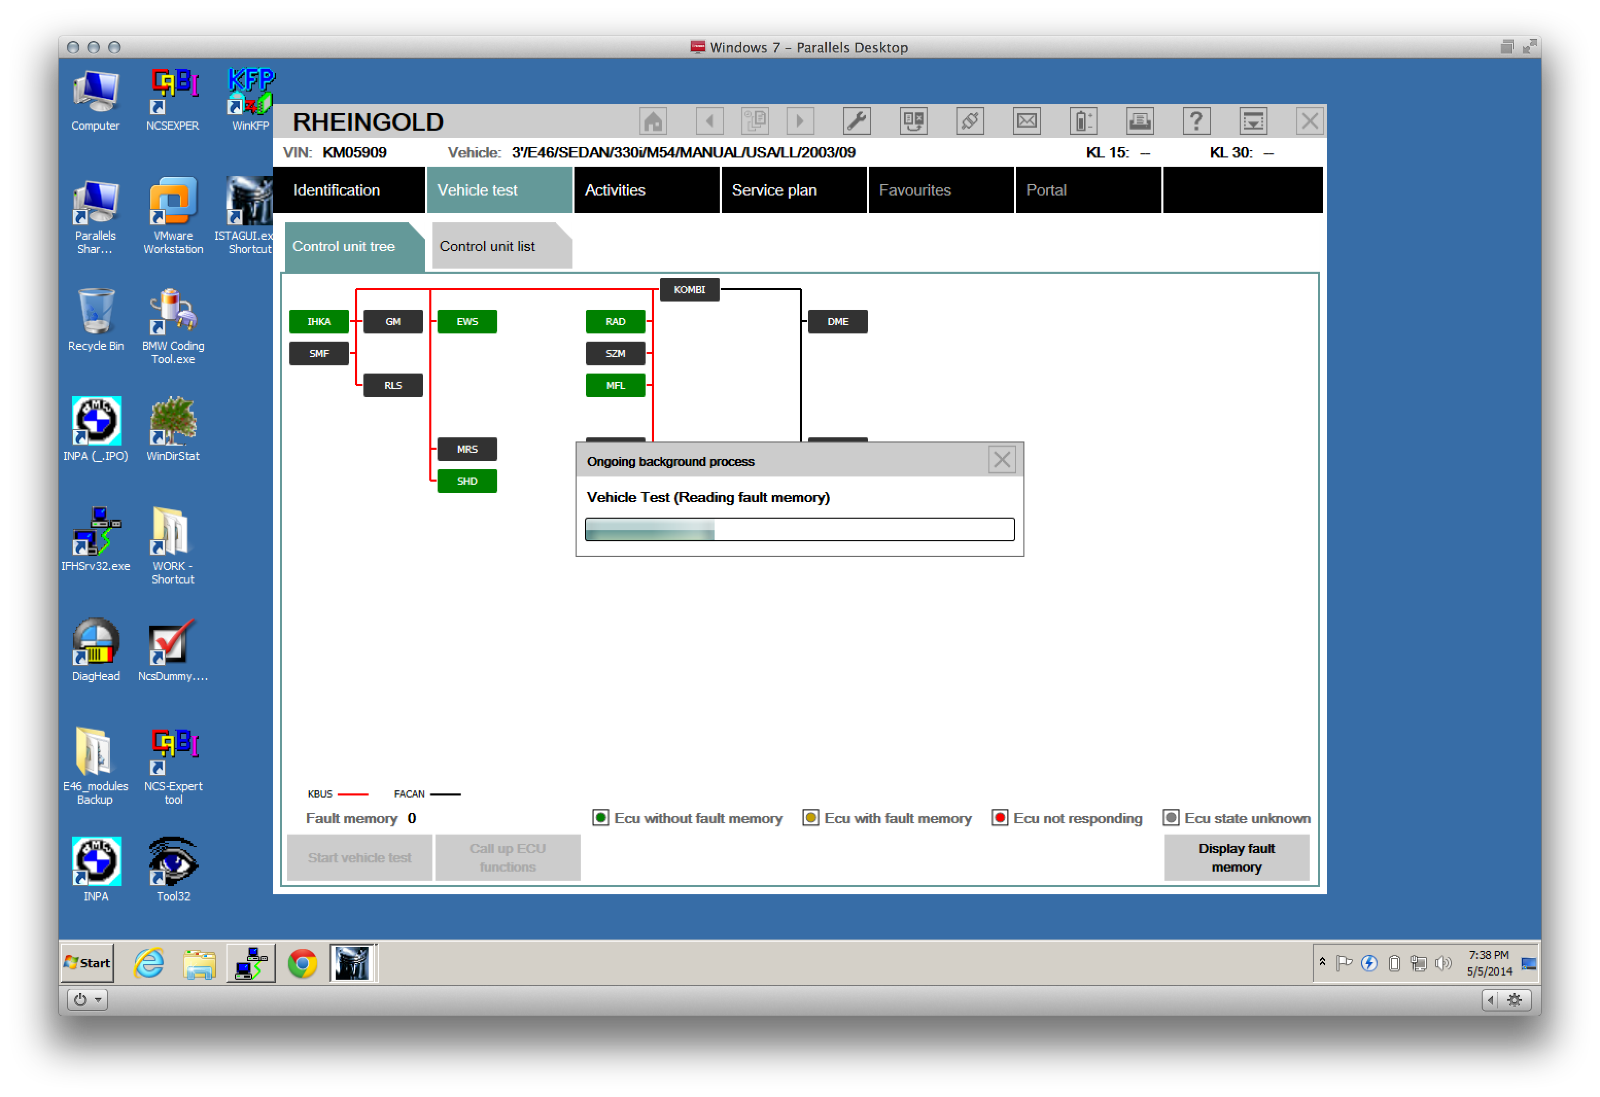Click the minimize-to-tray window icon in Rheingold
This screenshot has width=1600, height=1097.
[x=1253, y=122]
